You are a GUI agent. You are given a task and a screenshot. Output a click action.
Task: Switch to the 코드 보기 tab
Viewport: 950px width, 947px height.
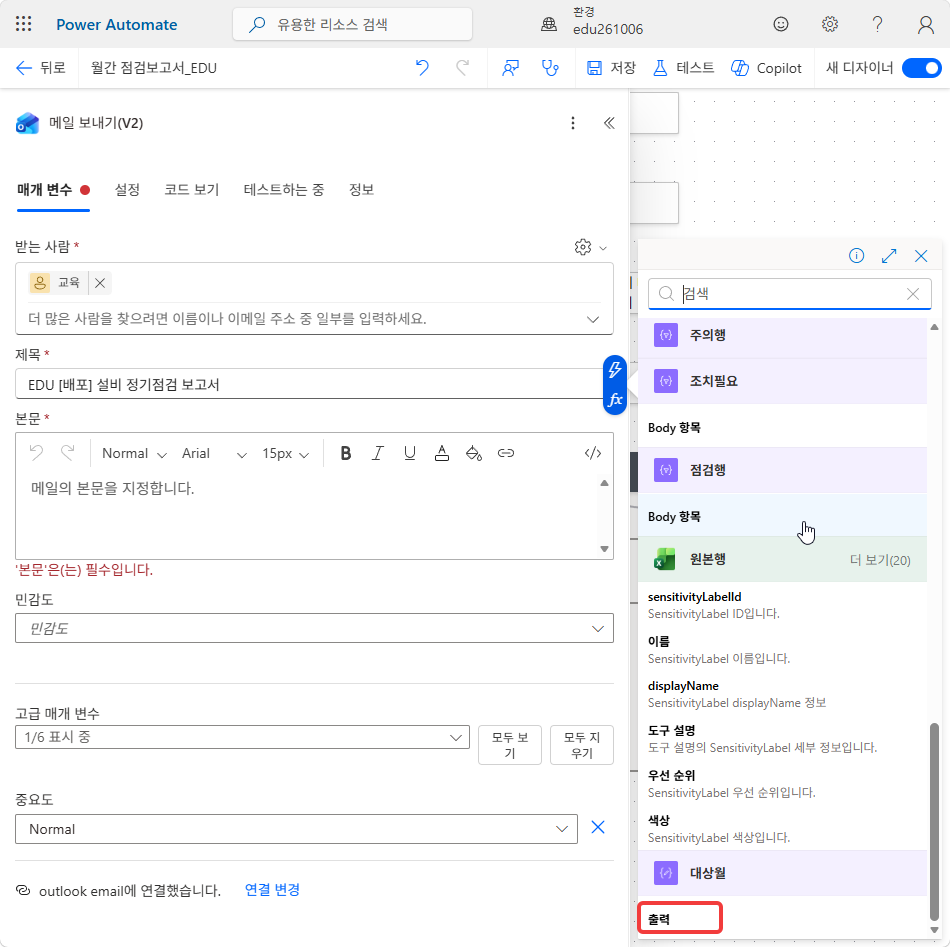tap(191, 190)
